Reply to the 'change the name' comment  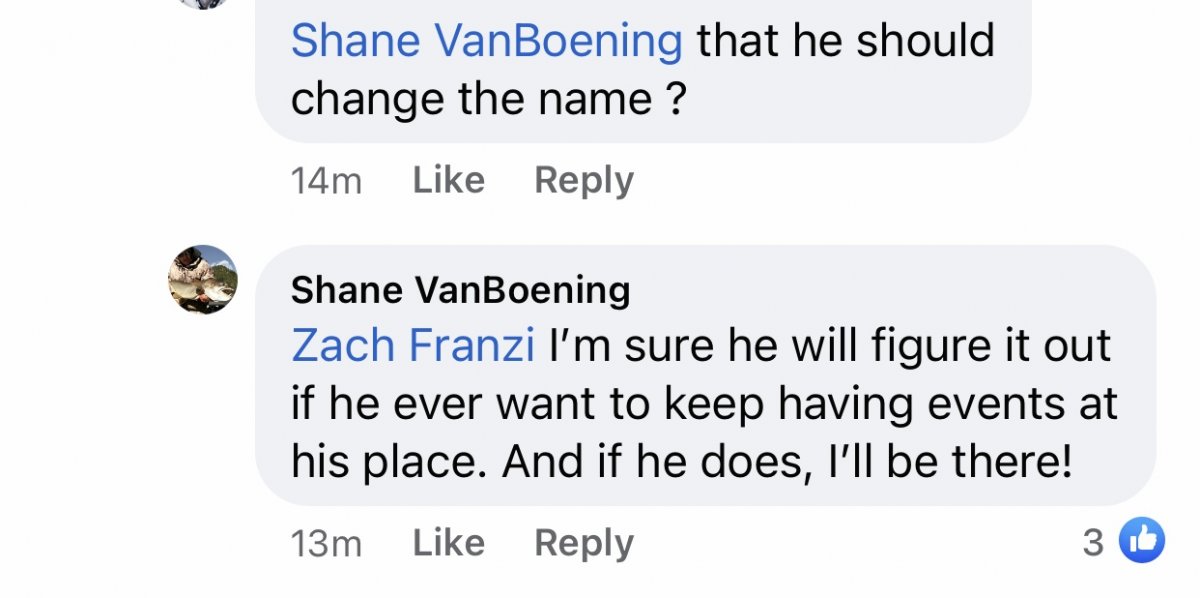tap(584, 180)
